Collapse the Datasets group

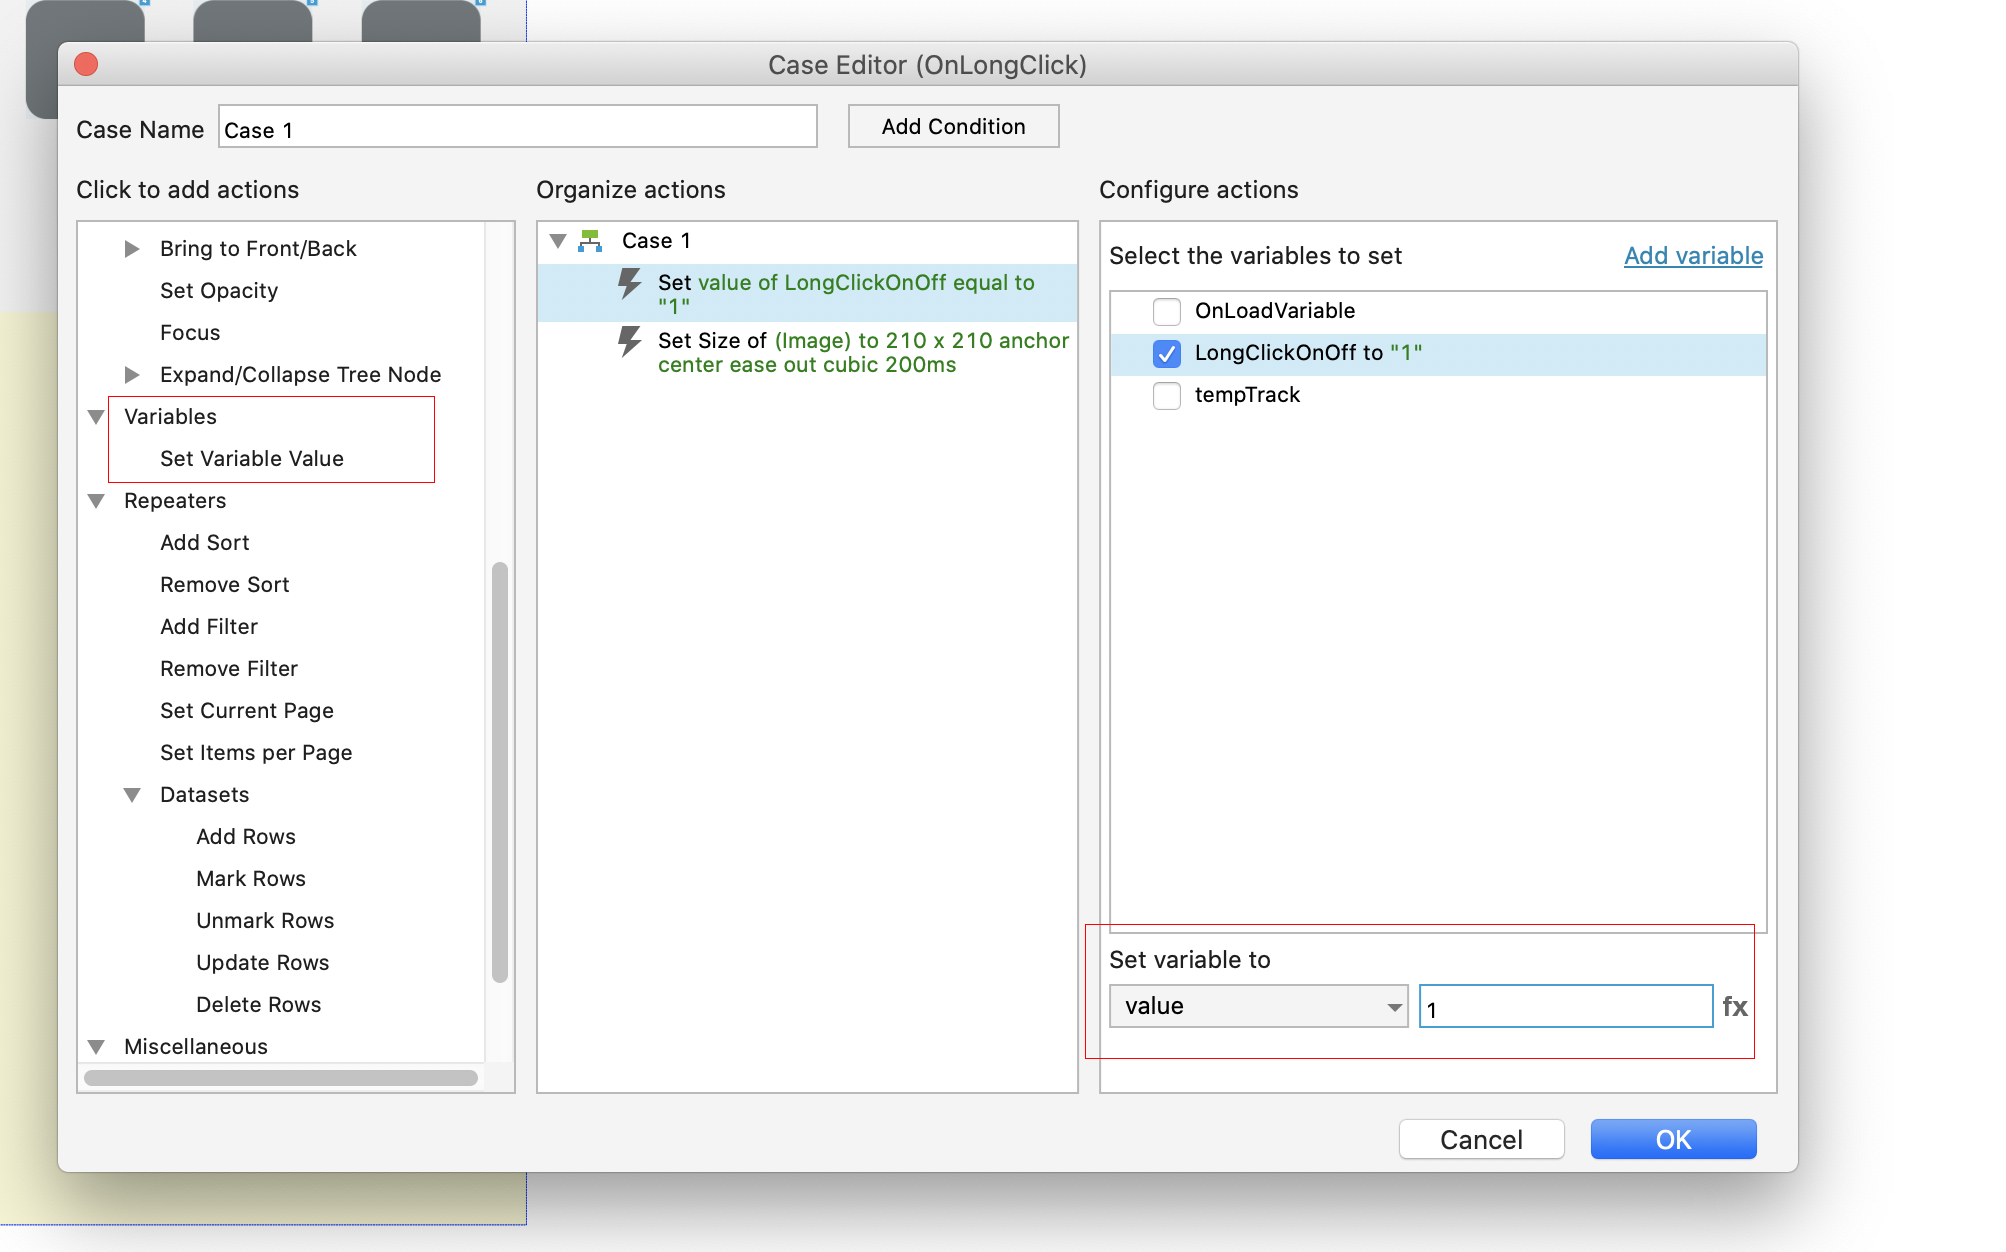pos(132,795)
